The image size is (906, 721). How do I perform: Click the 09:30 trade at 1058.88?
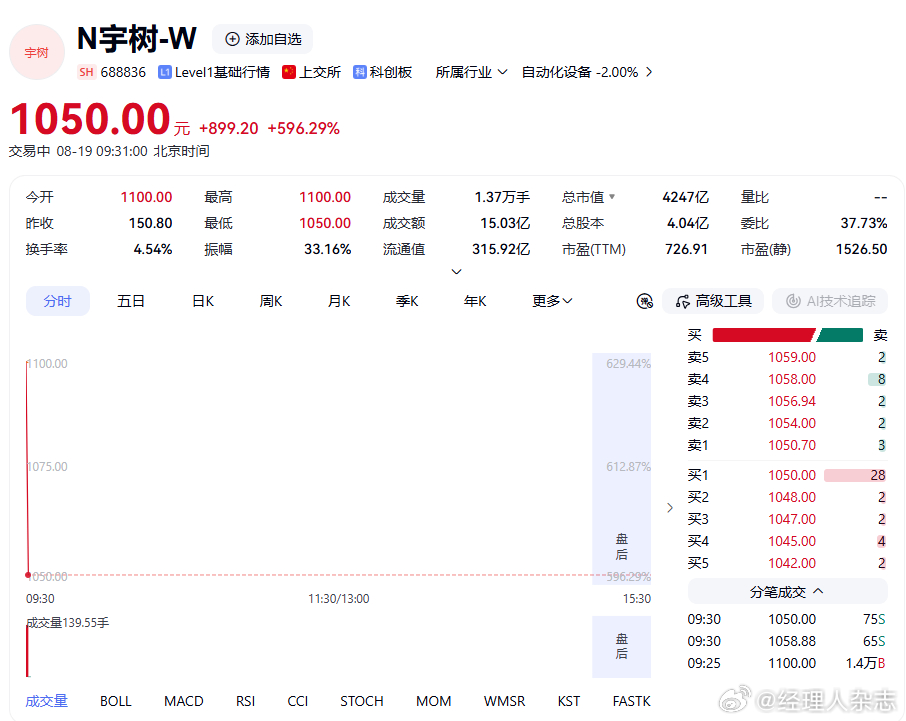coord(786,641)
